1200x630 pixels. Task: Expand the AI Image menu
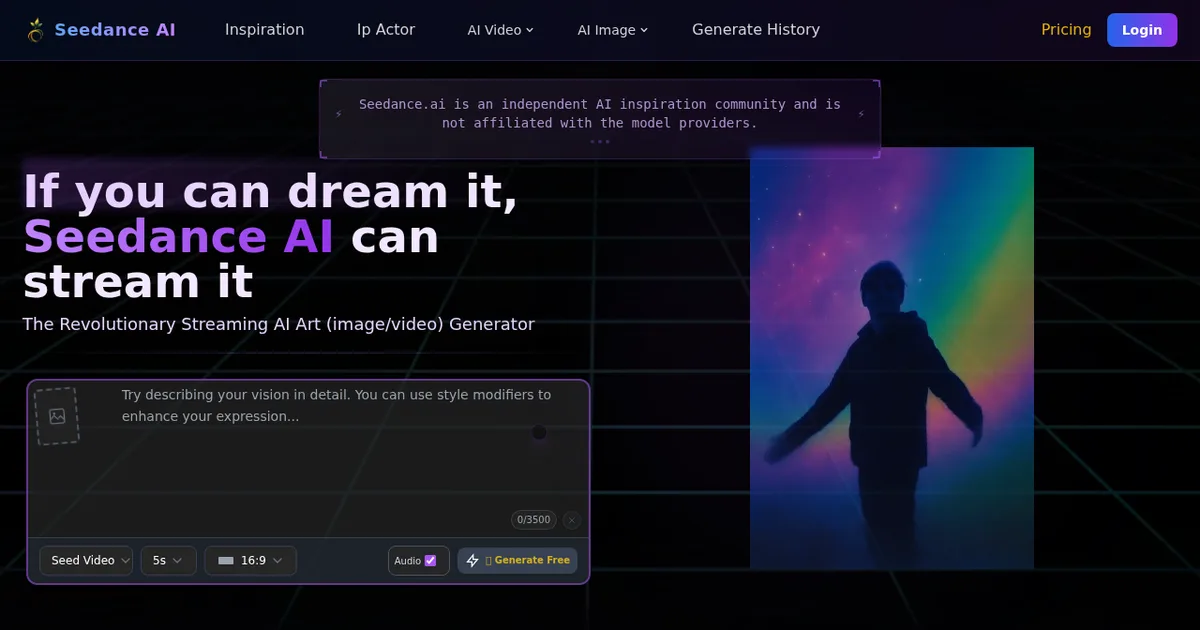pos(612,30)
